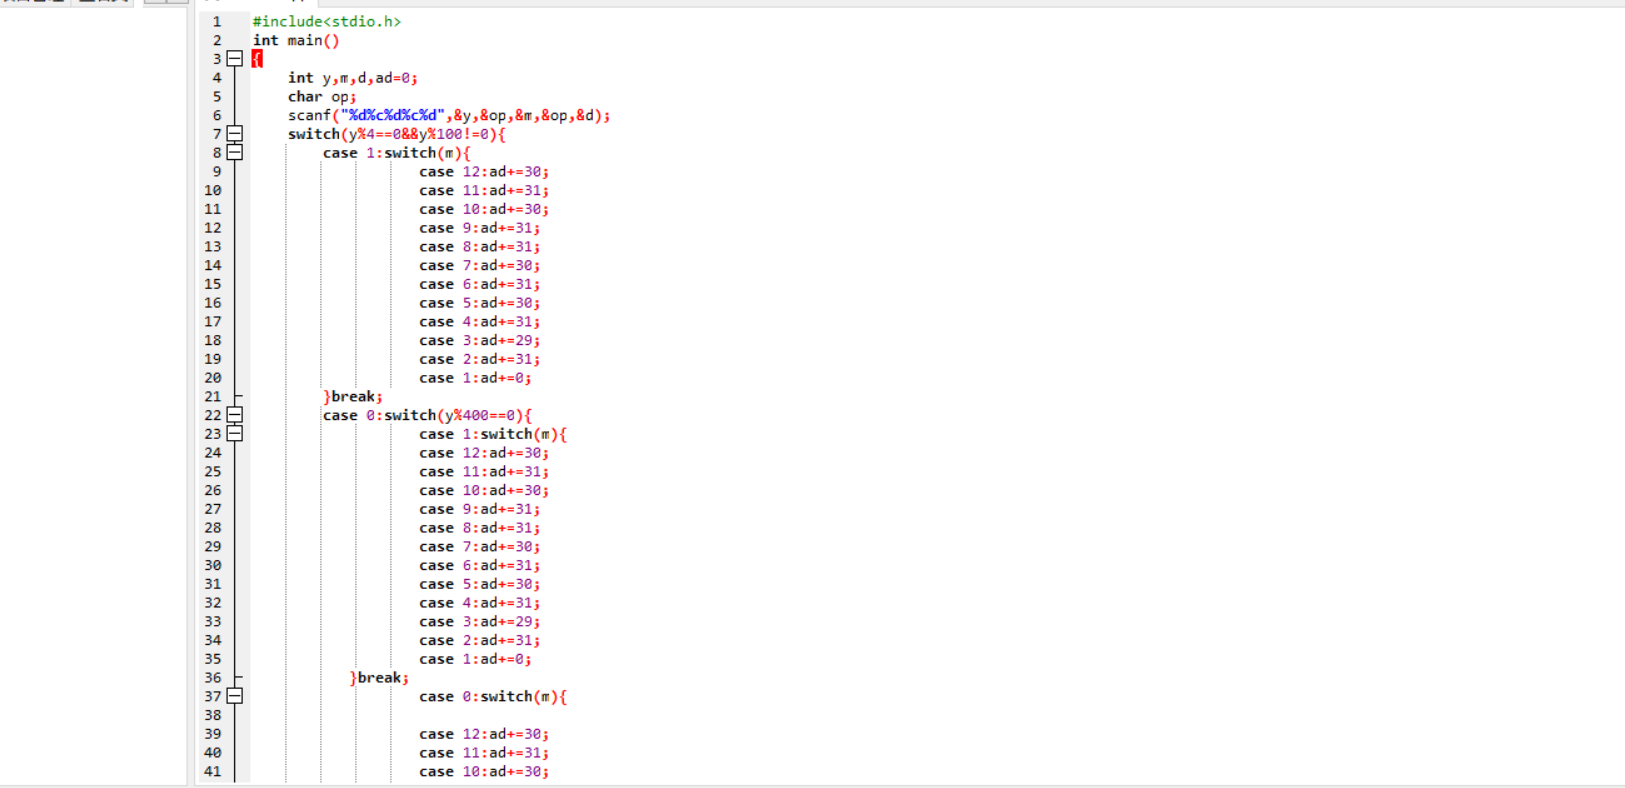Click 'case 6:ad+=31;' on line 15

click(480, 284)
